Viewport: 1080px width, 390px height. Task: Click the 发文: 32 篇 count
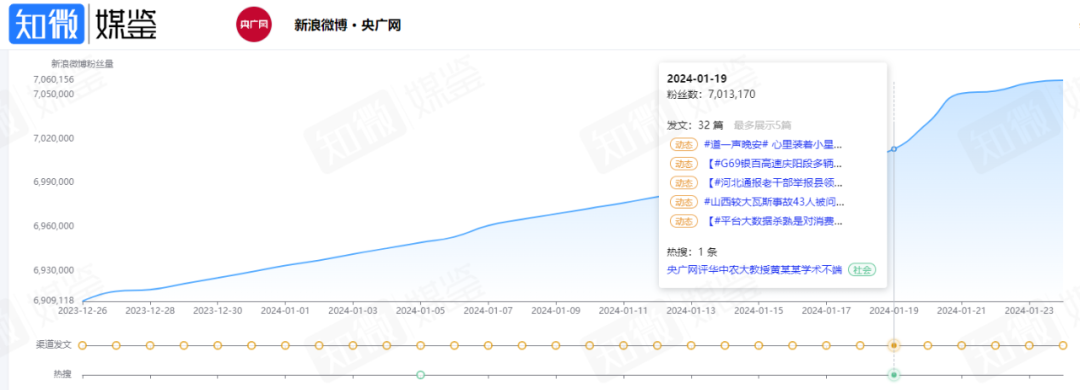[695, 125]
